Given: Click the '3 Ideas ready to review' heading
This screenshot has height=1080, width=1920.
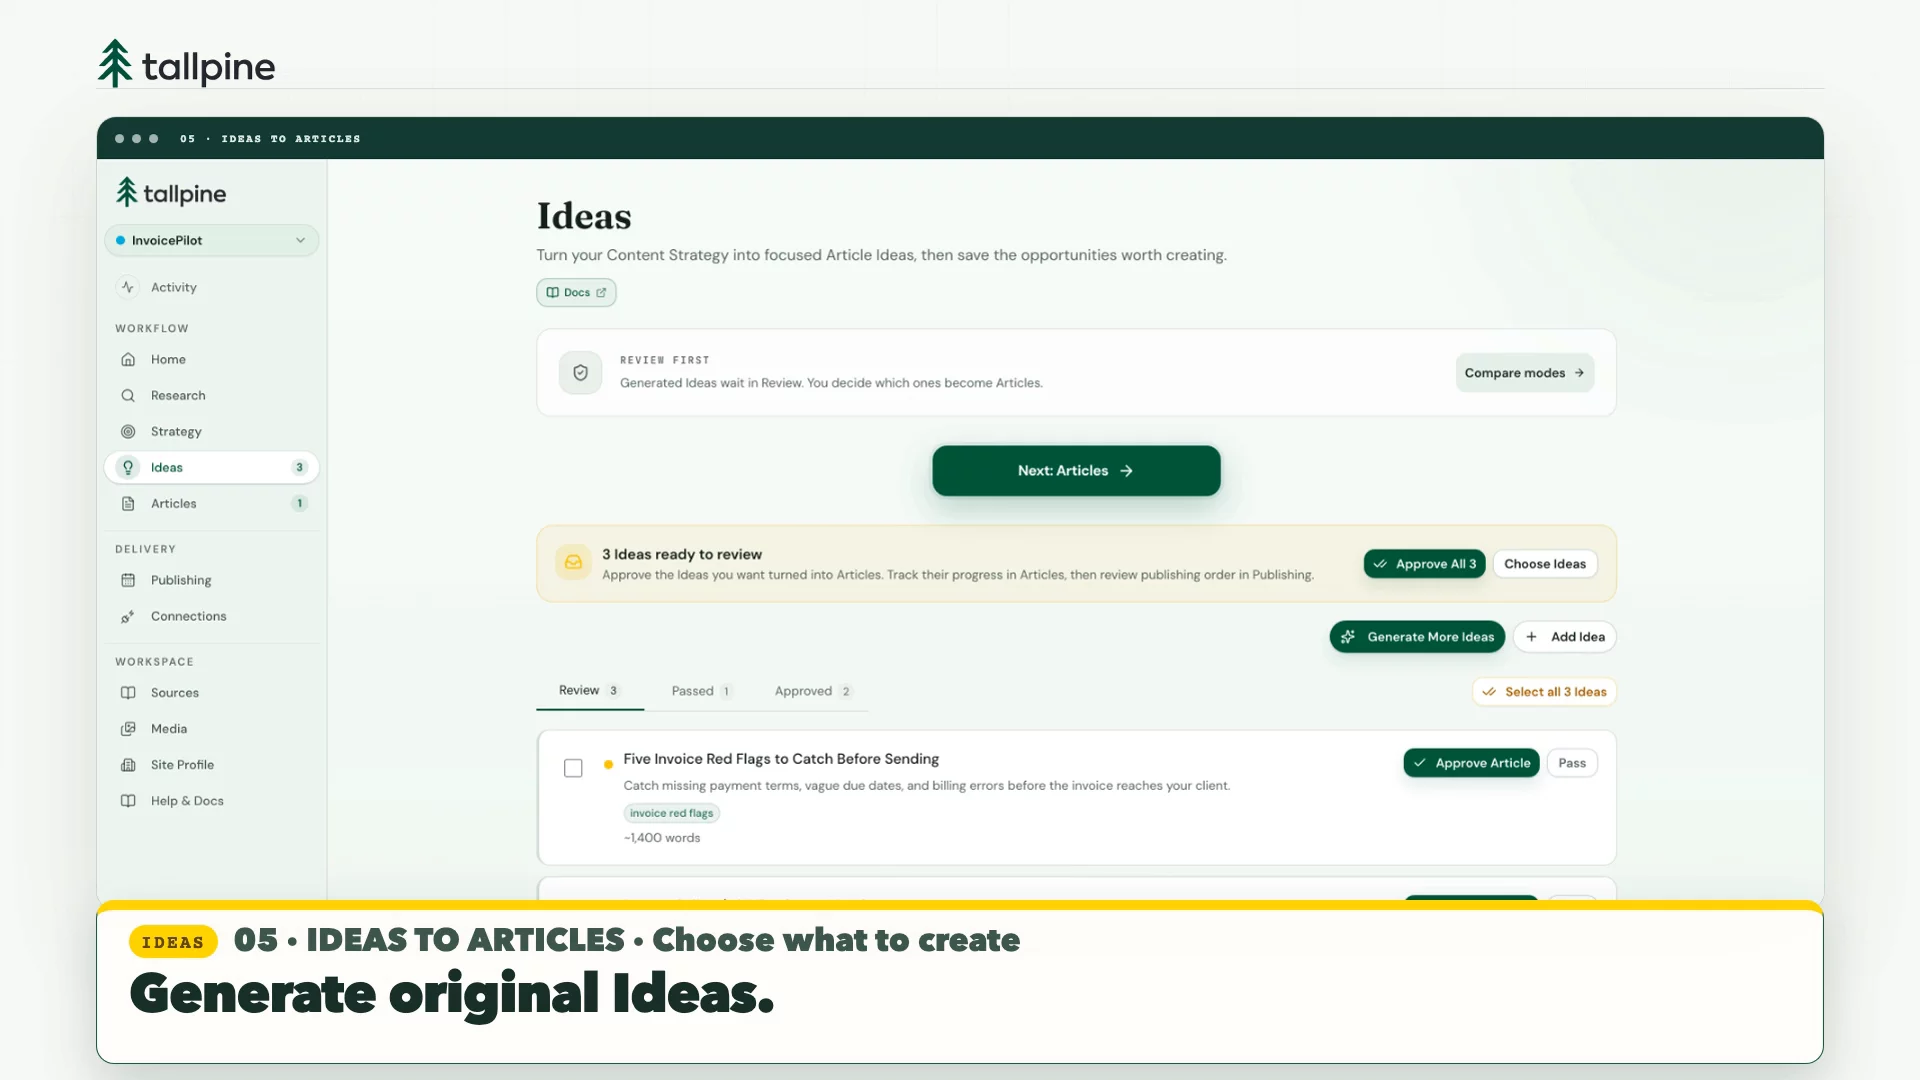Looking at the screenshot, I should tap(682, 554).
